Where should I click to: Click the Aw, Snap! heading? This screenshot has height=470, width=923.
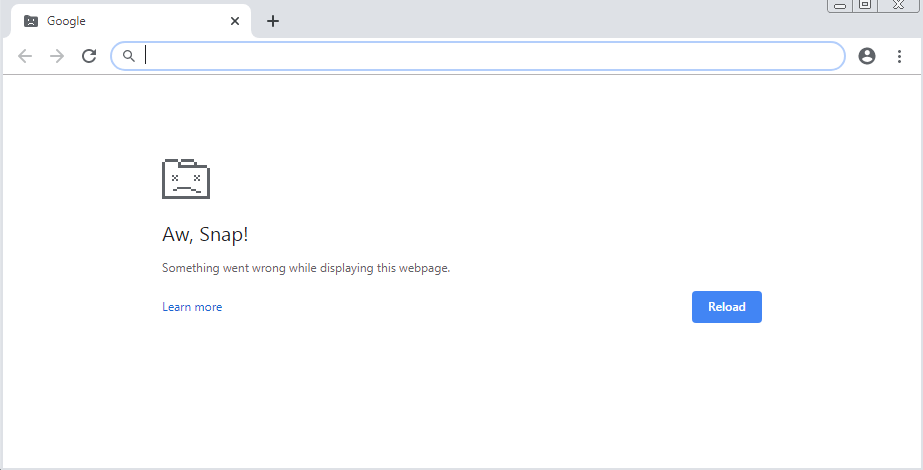(205, 234)
